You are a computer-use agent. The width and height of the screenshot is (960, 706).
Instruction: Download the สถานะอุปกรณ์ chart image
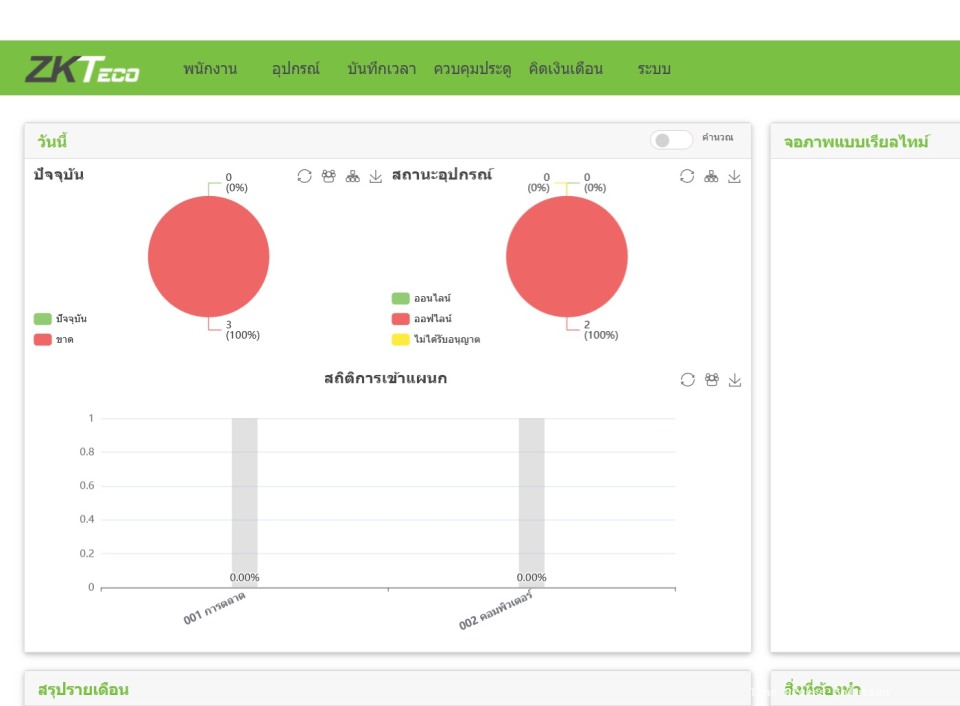point(734,176)
